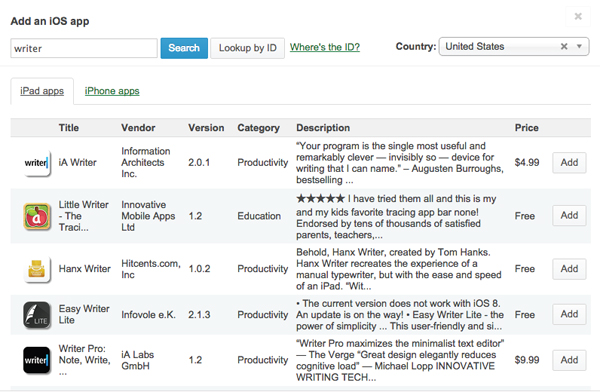Clear the United States country selection

[x=564, y=46]
